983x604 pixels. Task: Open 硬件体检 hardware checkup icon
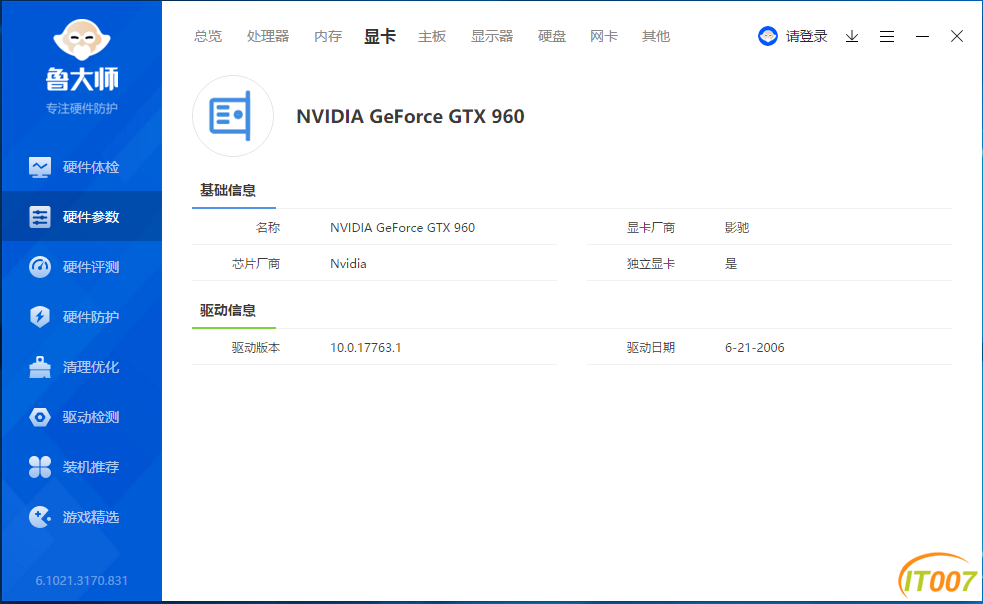[39, 167]
